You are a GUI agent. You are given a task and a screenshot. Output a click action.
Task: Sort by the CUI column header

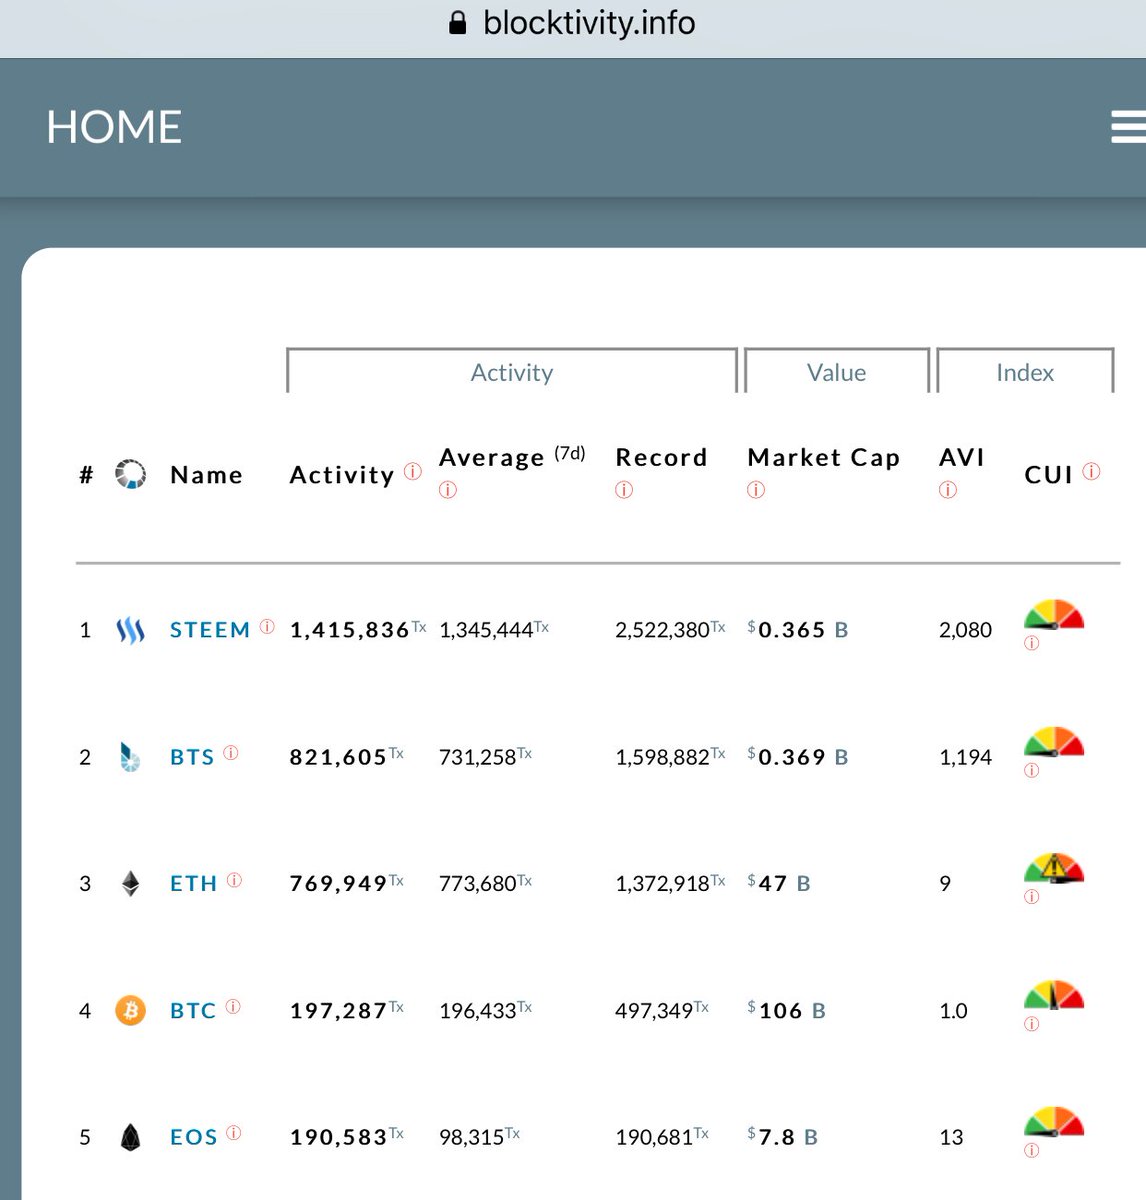(x=1049, y=475)
